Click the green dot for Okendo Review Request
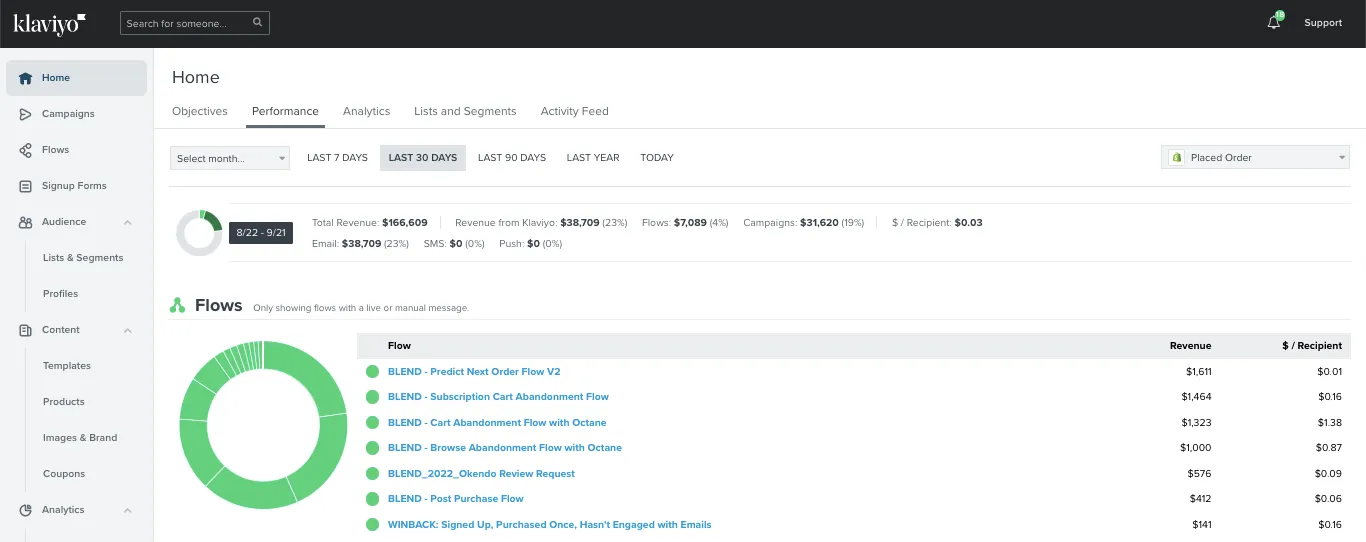 372,474
